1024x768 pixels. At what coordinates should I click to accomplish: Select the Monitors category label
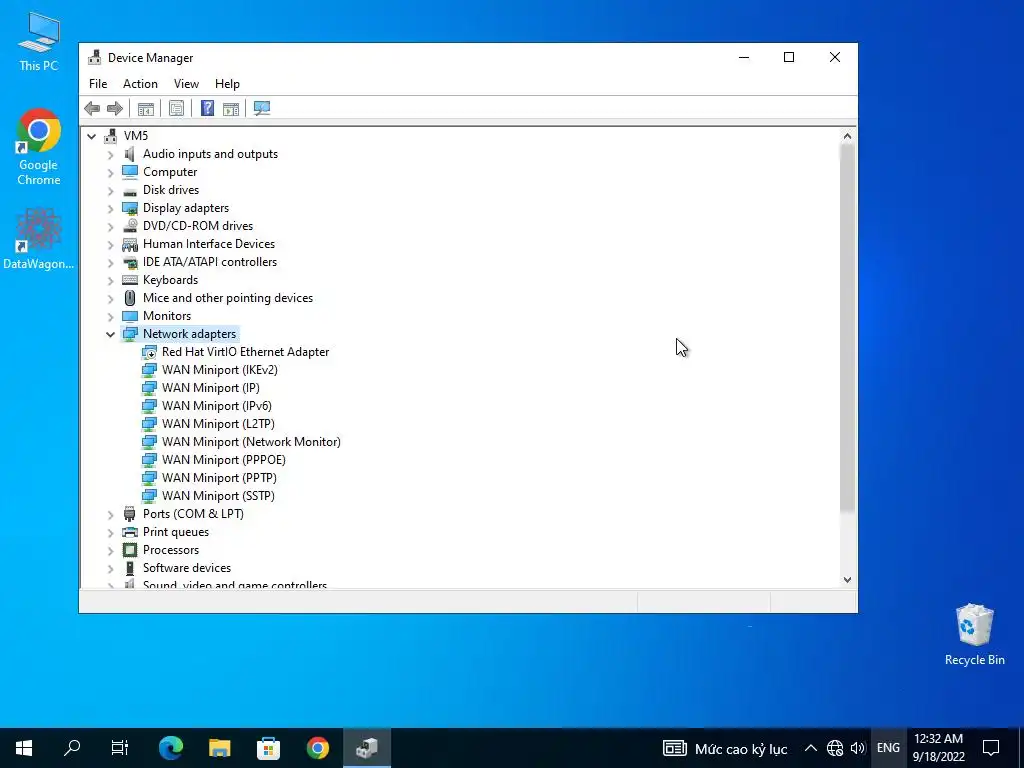pos(167,316)
